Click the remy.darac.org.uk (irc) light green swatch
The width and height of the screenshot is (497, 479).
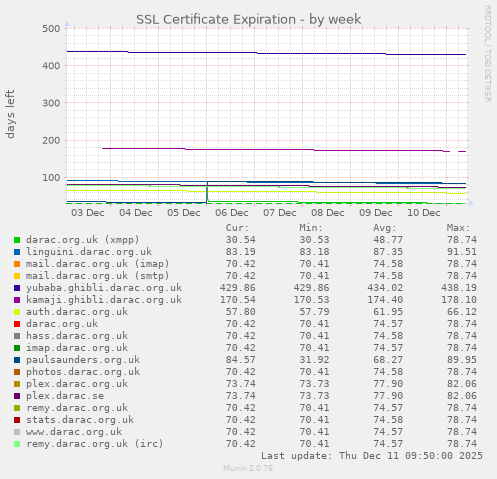[x=17, y=444]
